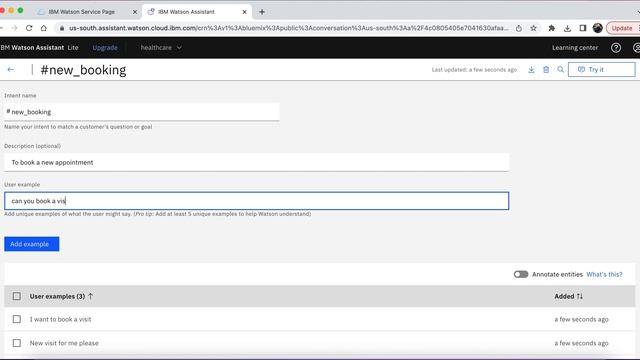
Task: Open the Learning center
Action: coord(575,48)
